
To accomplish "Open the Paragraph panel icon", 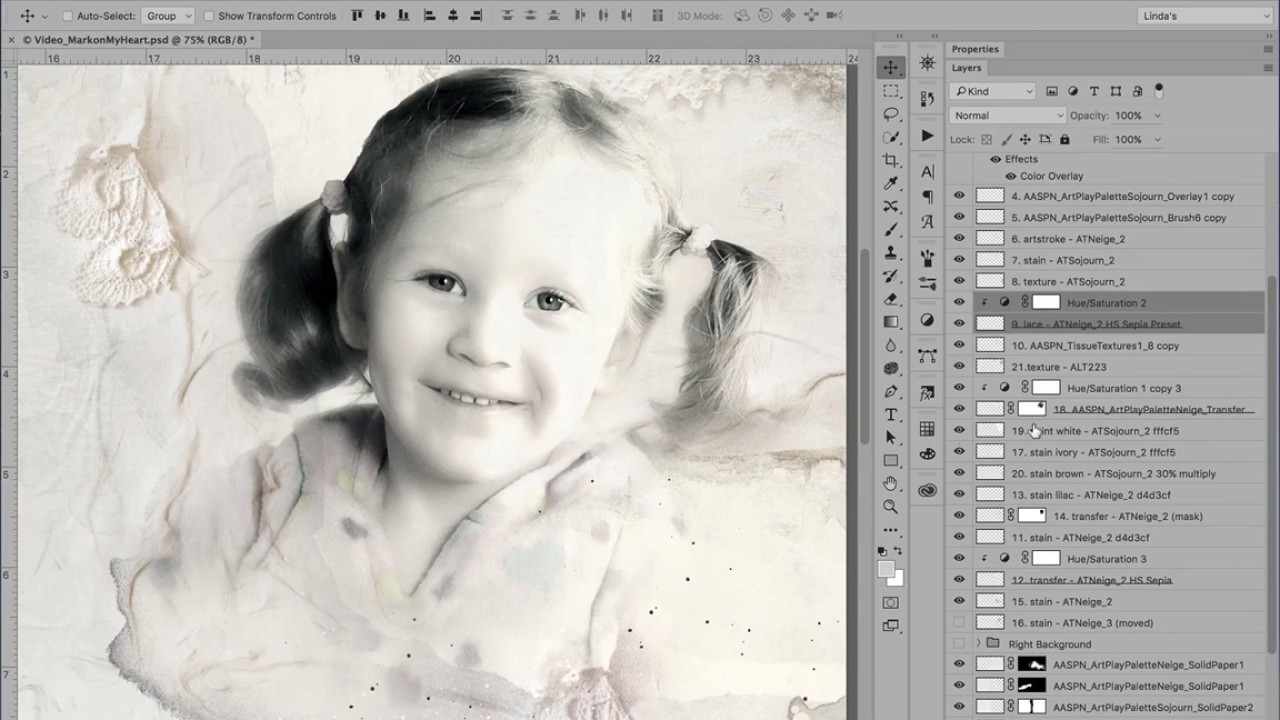I will [x=928, y=197].
